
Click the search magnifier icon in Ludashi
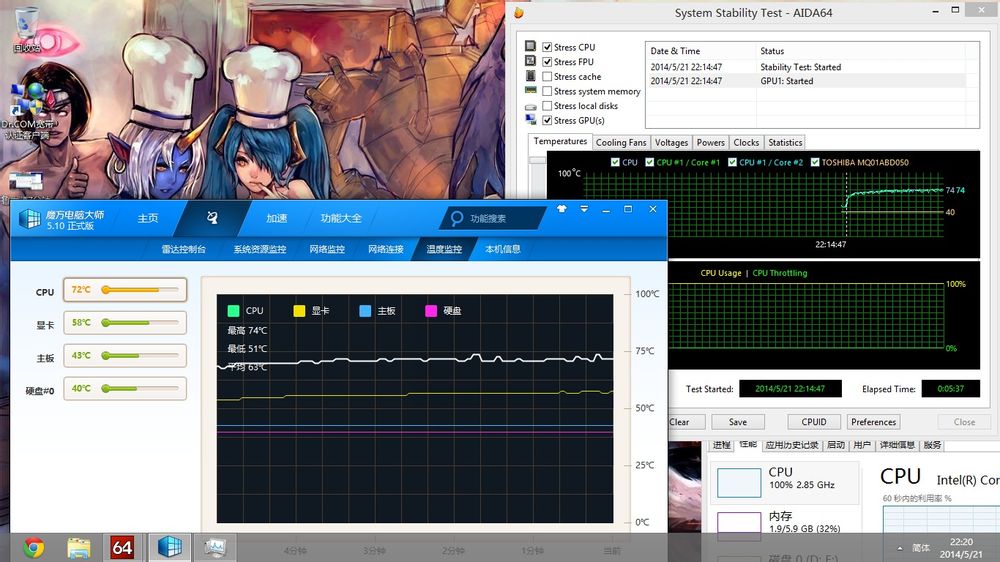click(457, 218)
